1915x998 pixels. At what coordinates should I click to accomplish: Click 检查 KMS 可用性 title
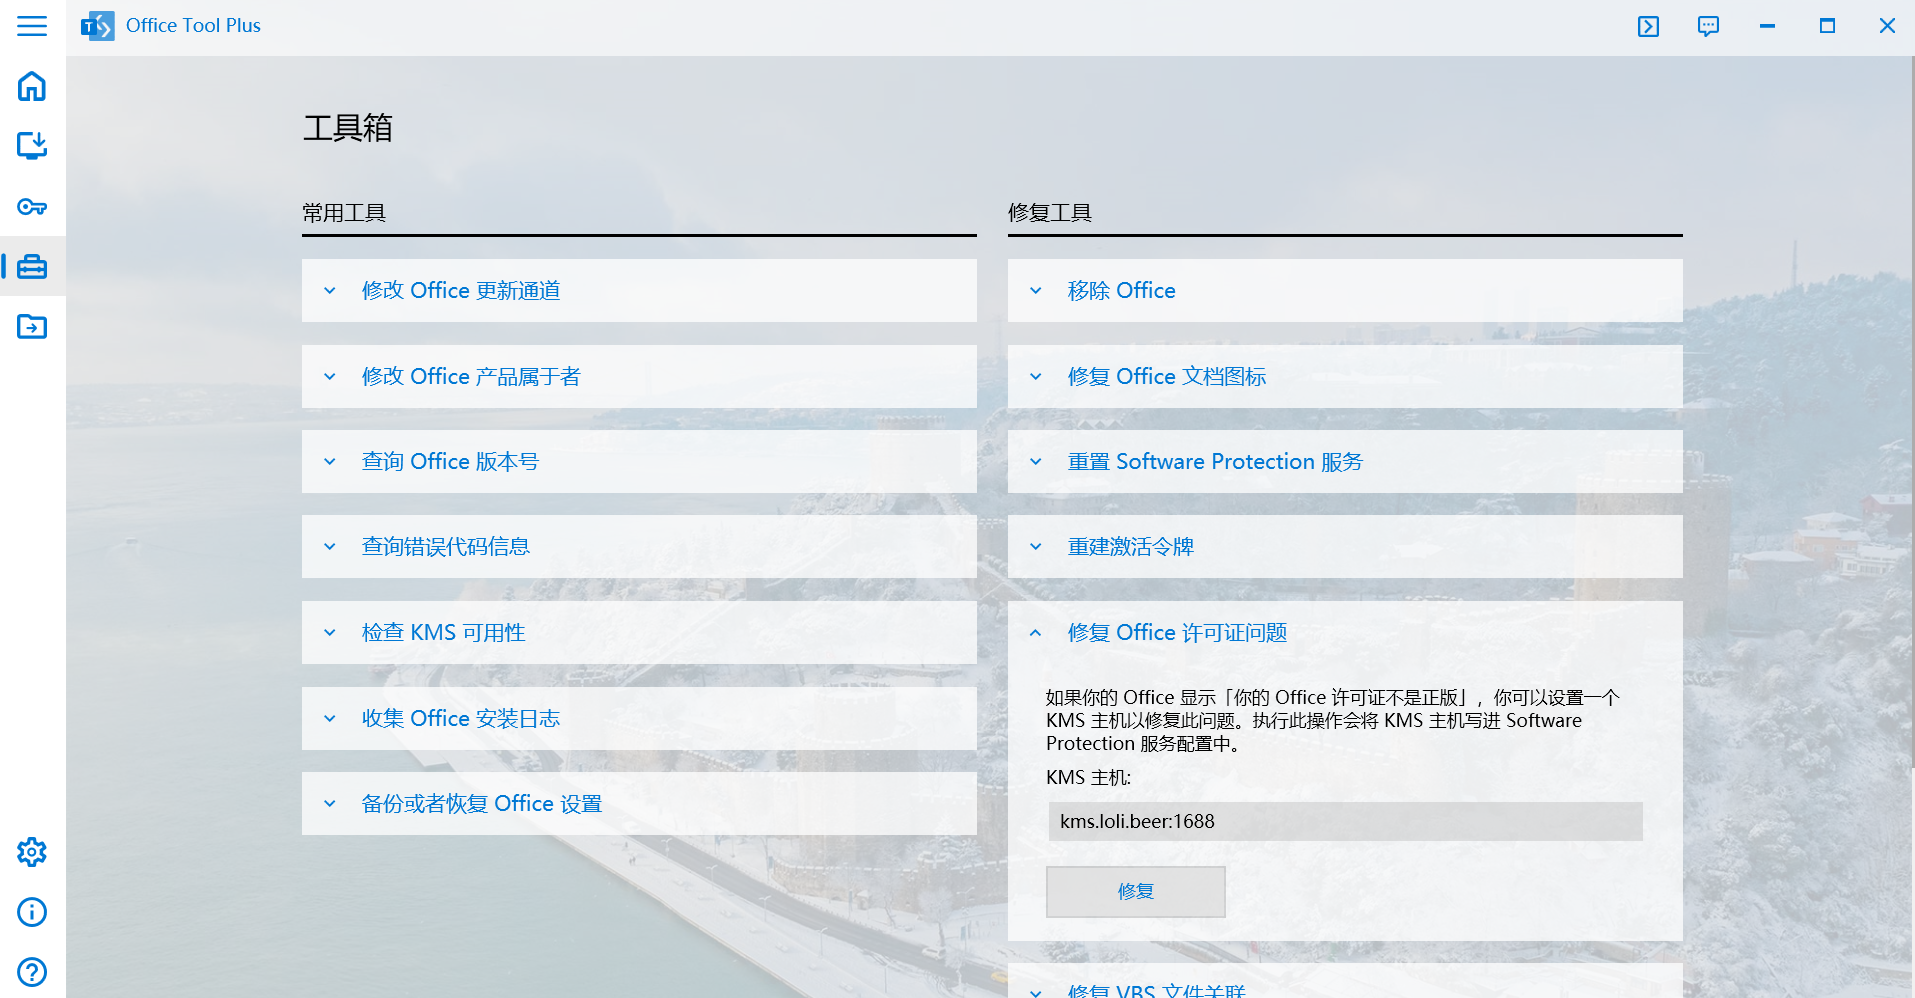(444, 633)
